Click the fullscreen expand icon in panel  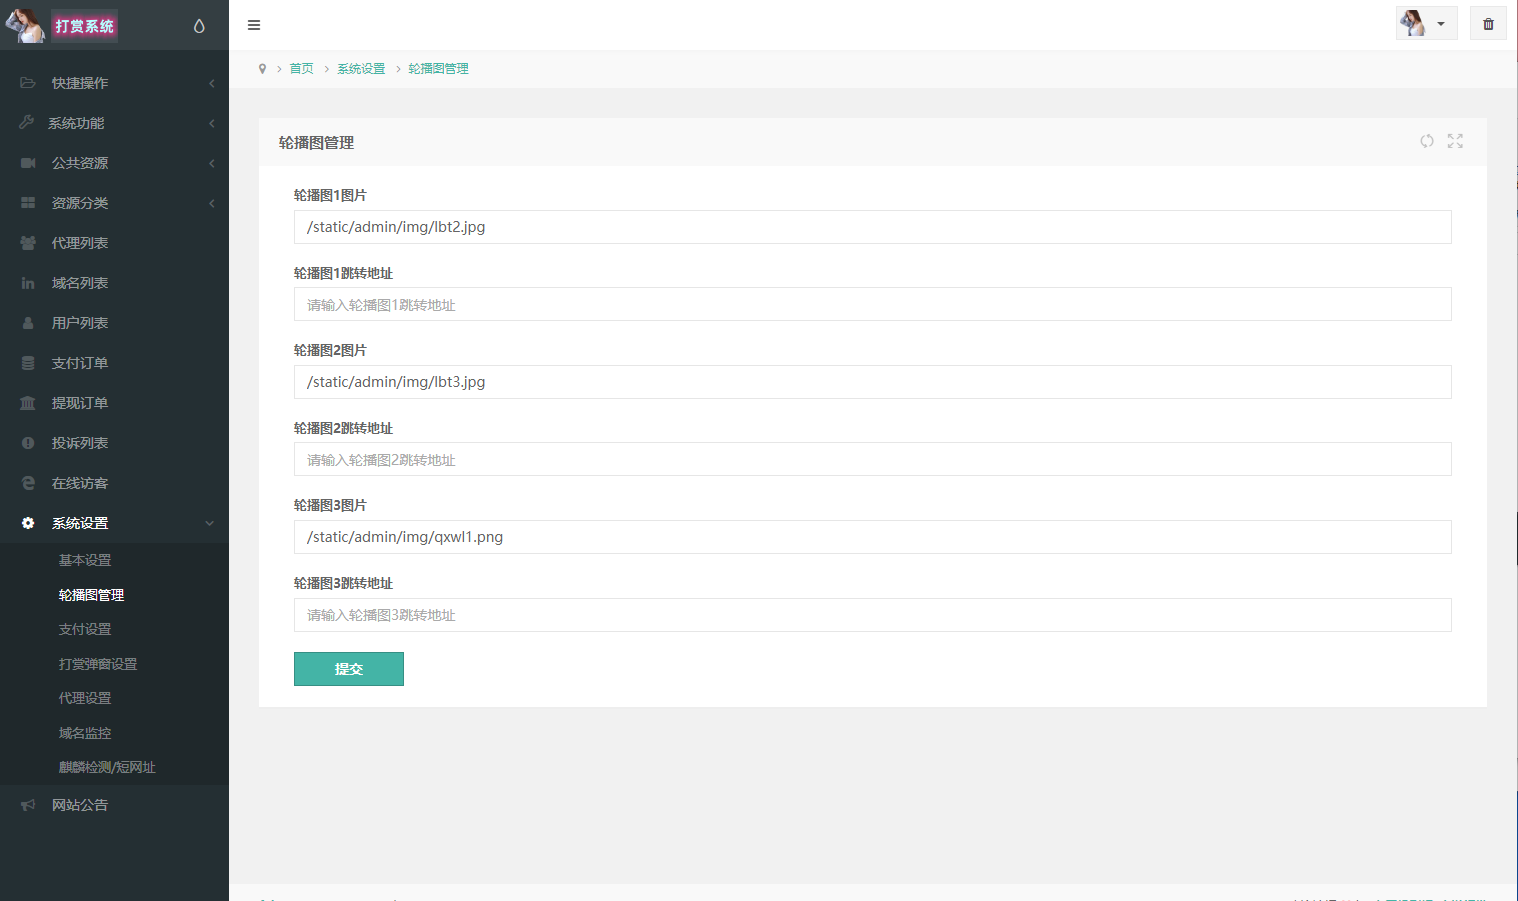coord(1455,141)
